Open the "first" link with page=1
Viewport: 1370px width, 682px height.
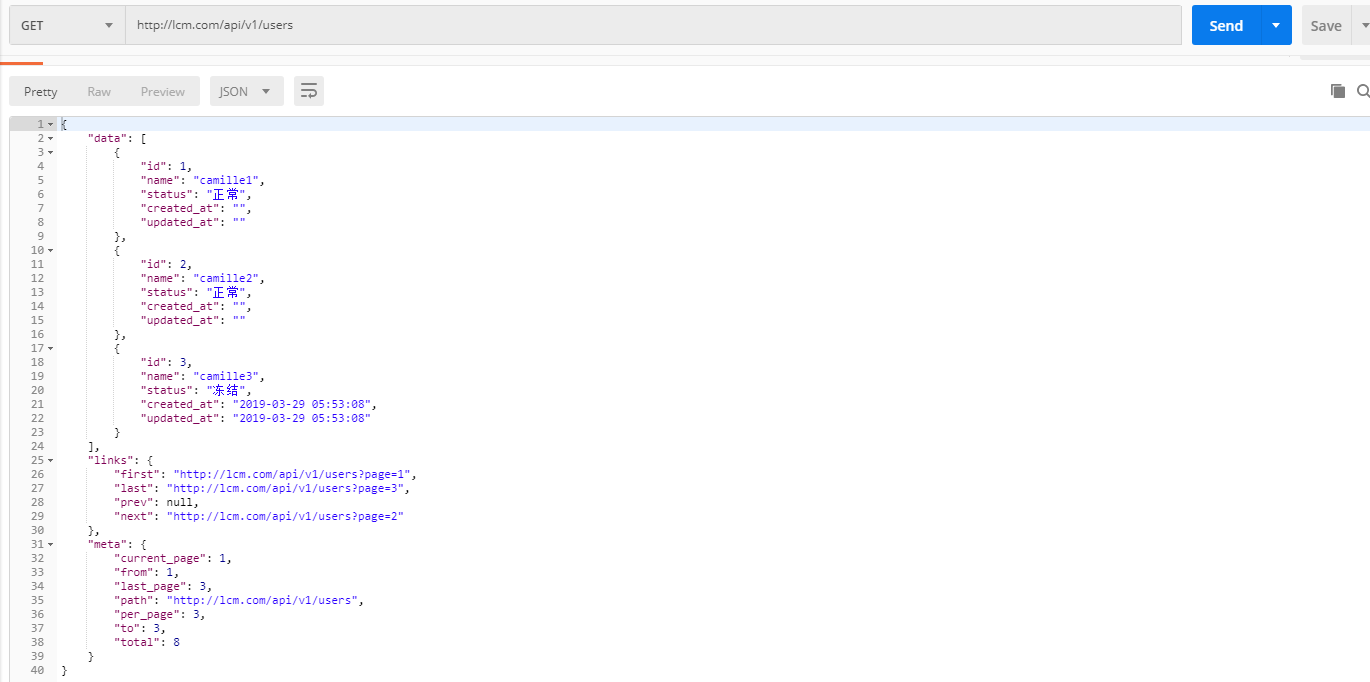pyautogui.click(x=294, y=474)
